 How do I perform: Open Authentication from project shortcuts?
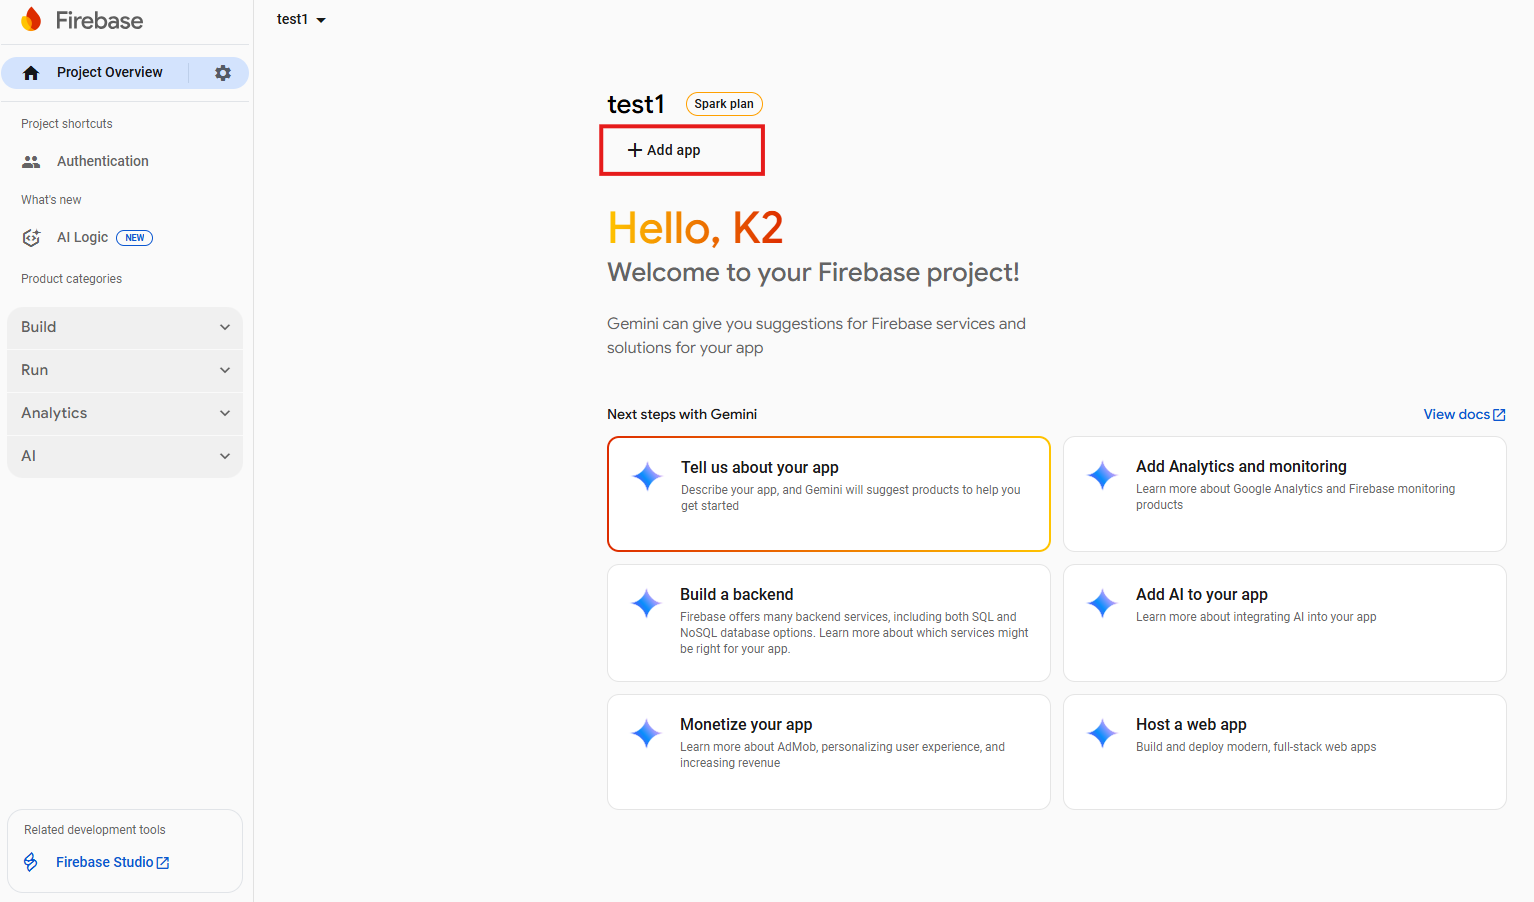102,161
